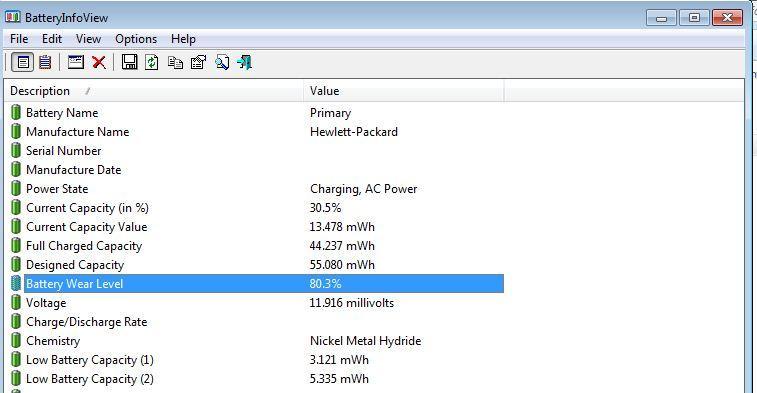Switch to the Battery Log view icon
757x393 pixels.
tap(45, 62)
